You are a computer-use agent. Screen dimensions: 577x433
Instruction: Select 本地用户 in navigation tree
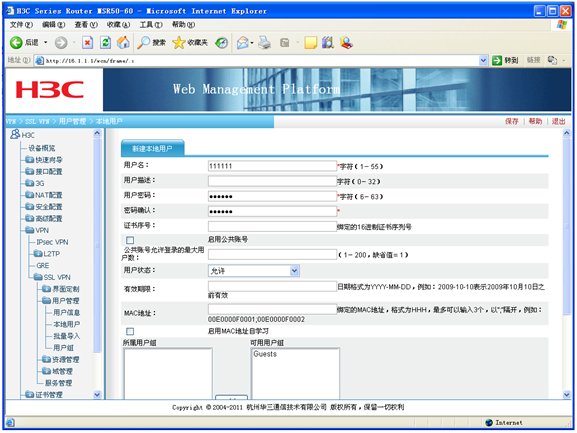coord(67,324)
